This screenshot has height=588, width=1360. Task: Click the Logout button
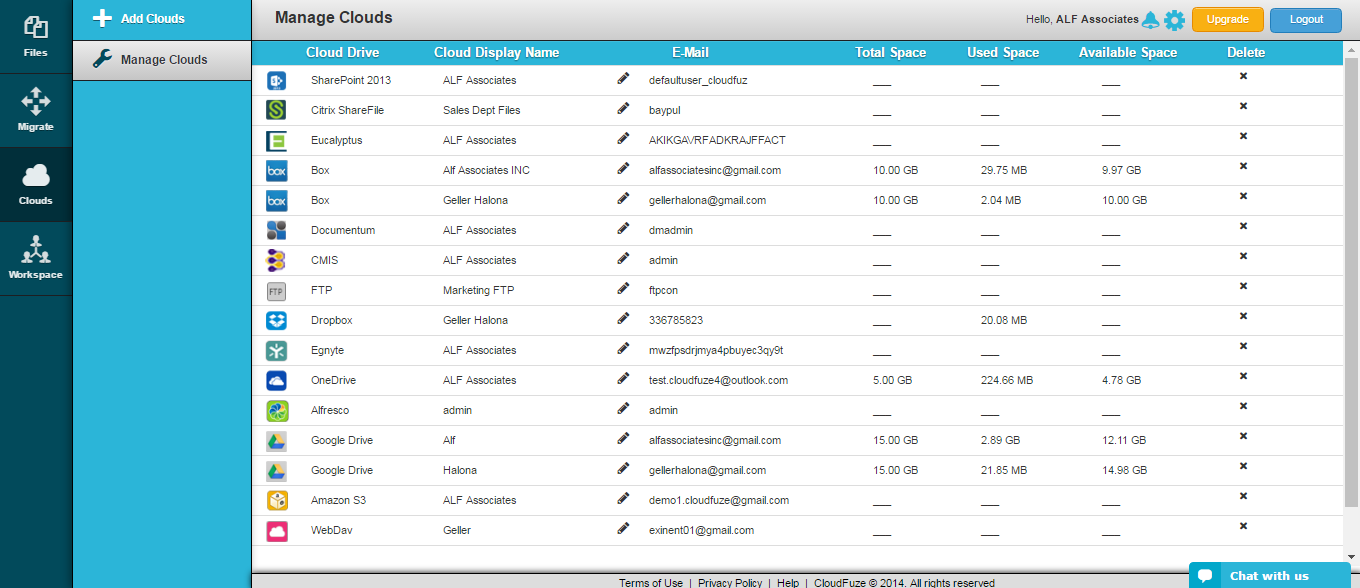(x=1306, y=20)
